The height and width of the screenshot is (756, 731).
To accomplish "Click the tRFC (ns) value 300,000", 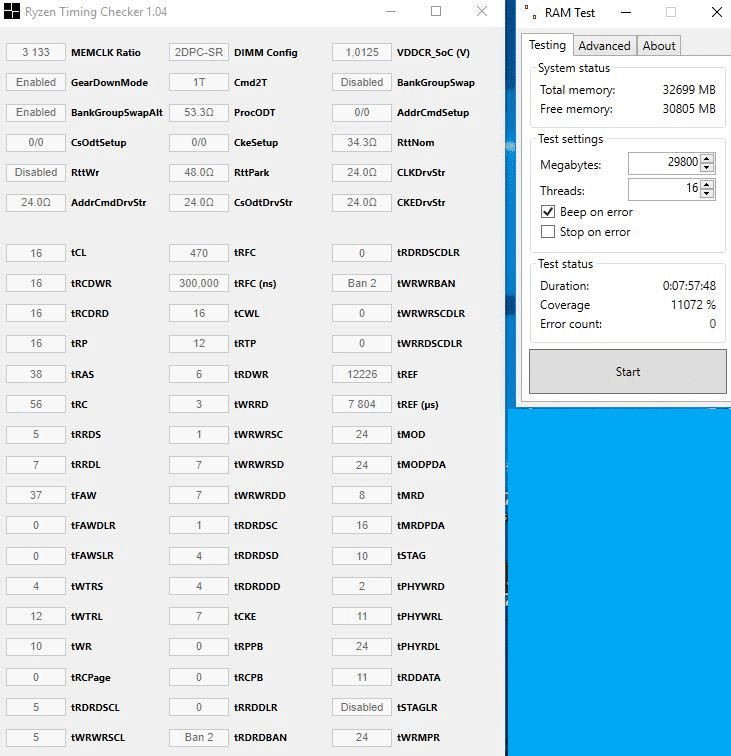I will click(x=199, y=283).
